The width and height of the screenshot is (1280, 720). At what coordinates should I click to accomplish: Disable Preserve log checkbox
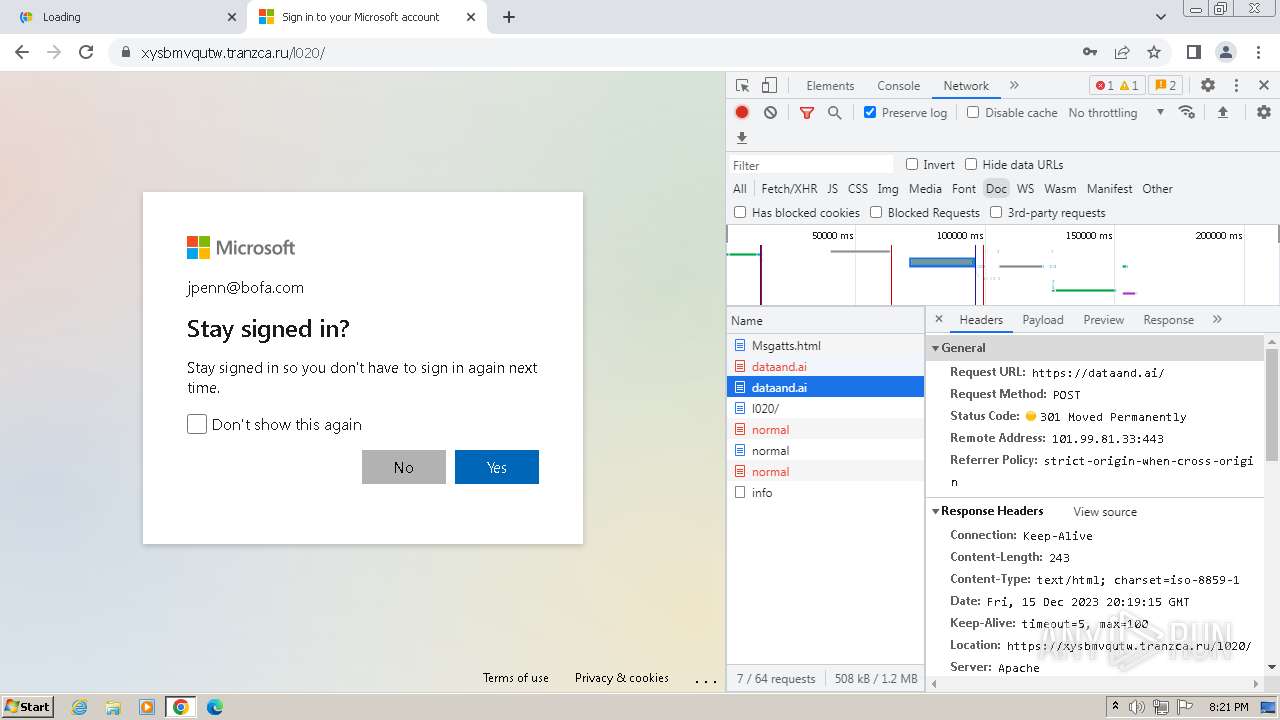(870, 112)
